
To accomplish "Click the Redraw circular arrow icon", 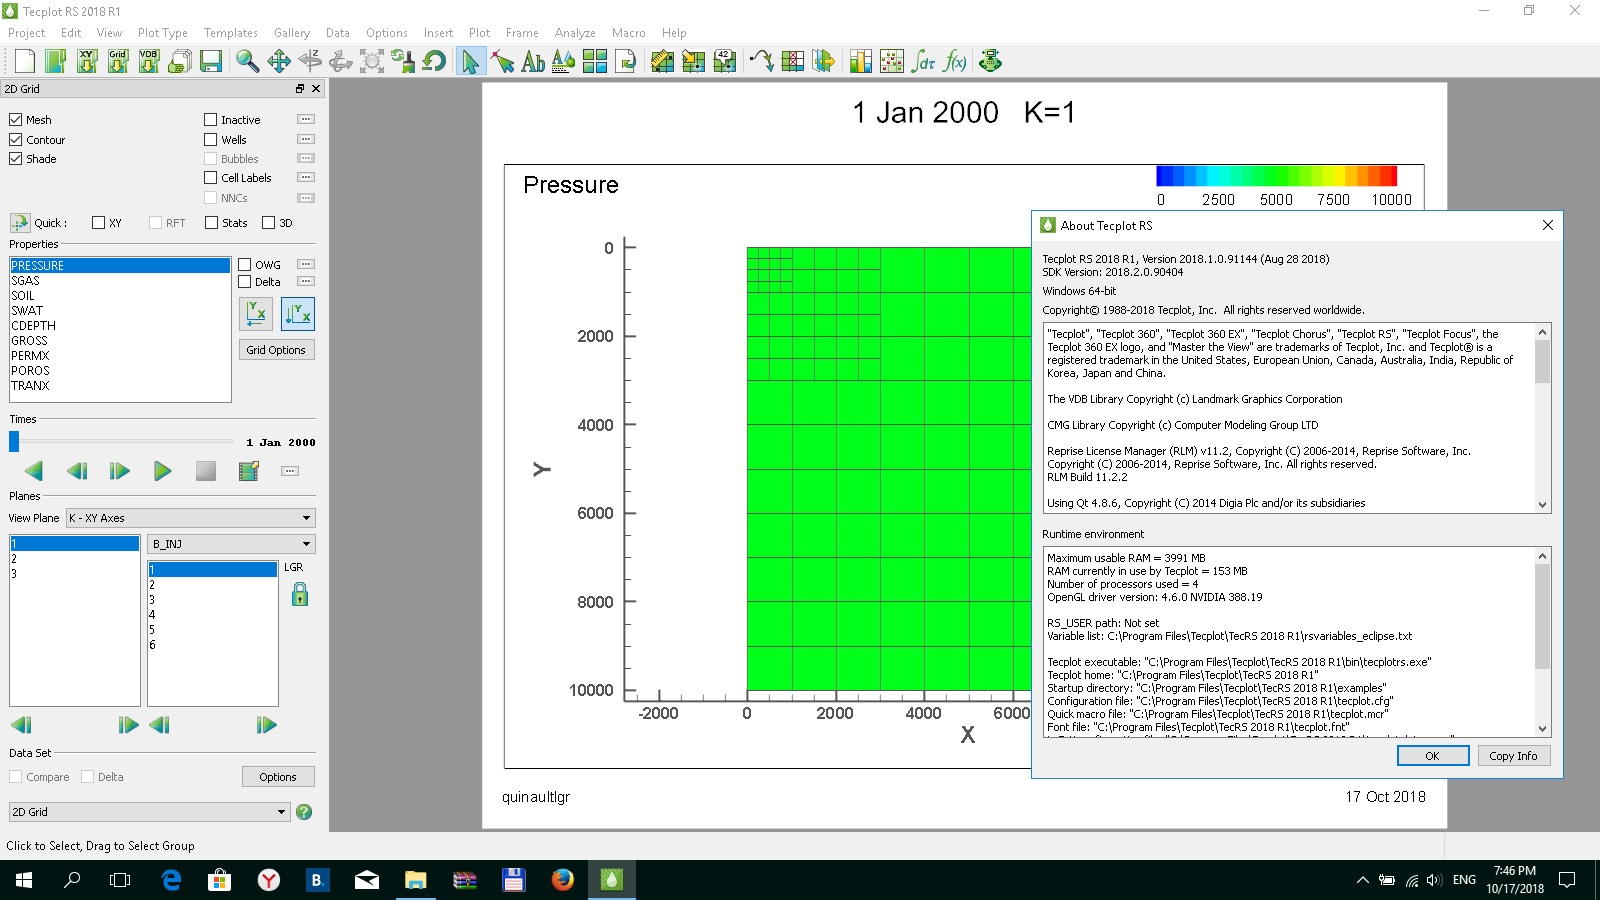I will coord(434,62).
